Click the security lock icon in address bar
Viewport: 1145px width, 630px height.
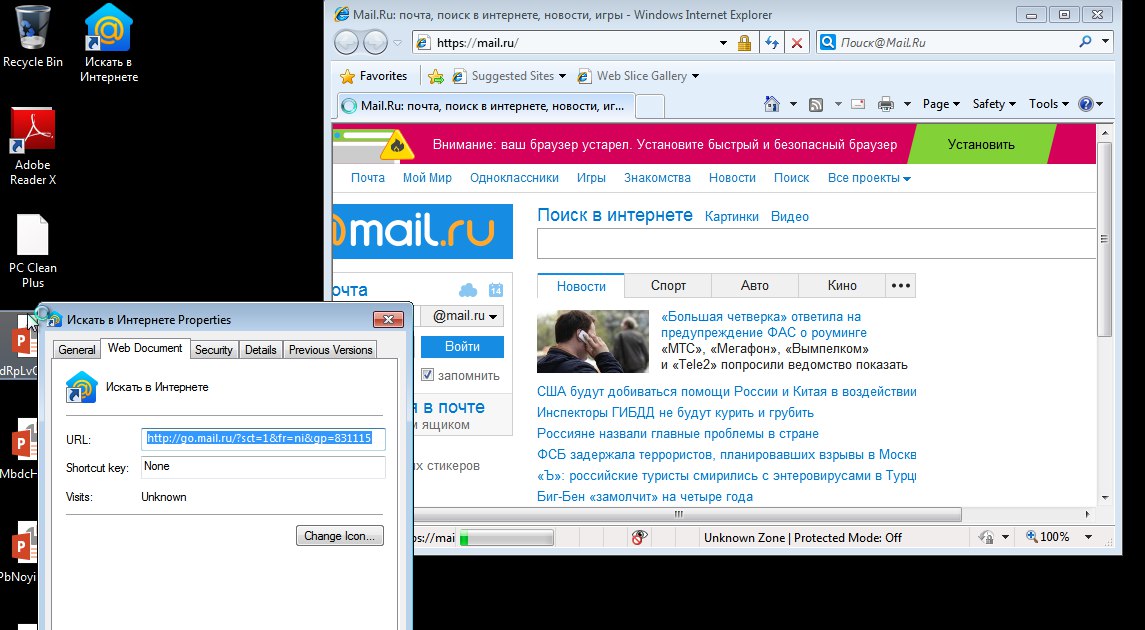pos(744,42)
